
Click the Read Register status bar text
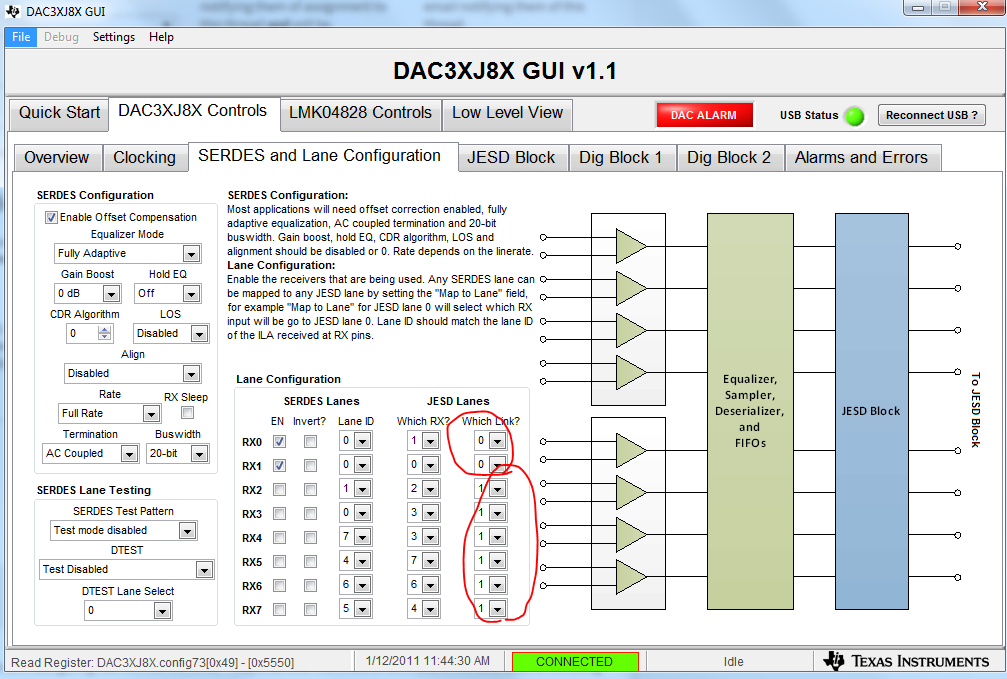point(153,662)
